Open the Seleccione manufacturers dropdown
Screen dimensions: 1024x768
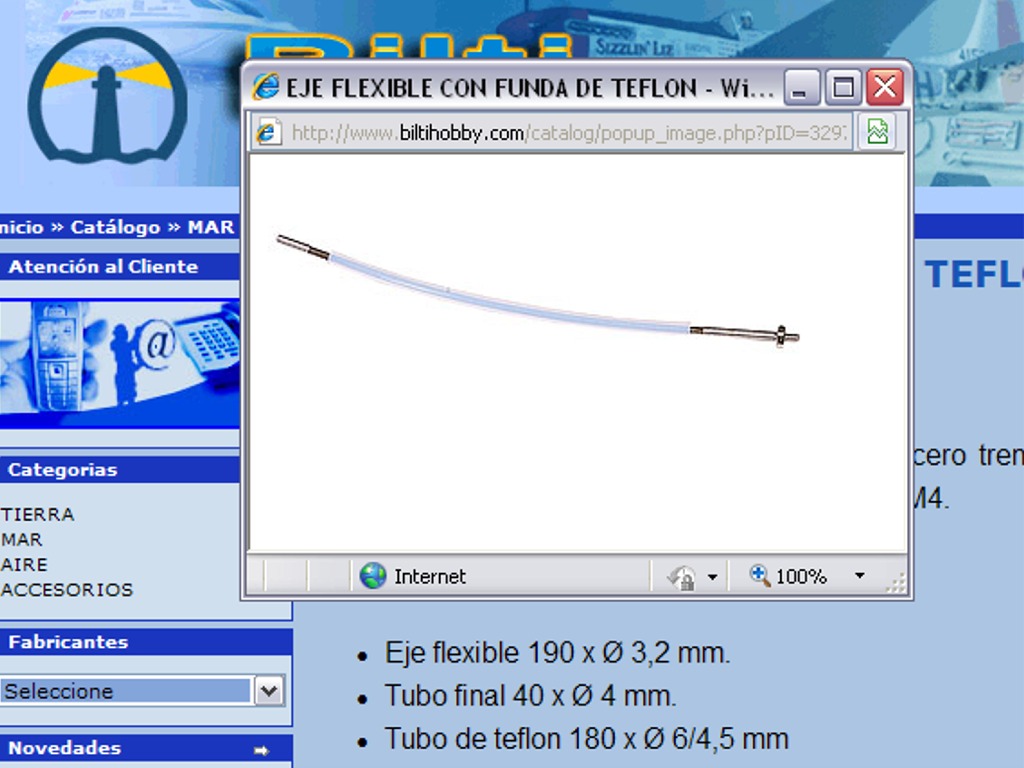pyautogui.click(x=268, y=691)
